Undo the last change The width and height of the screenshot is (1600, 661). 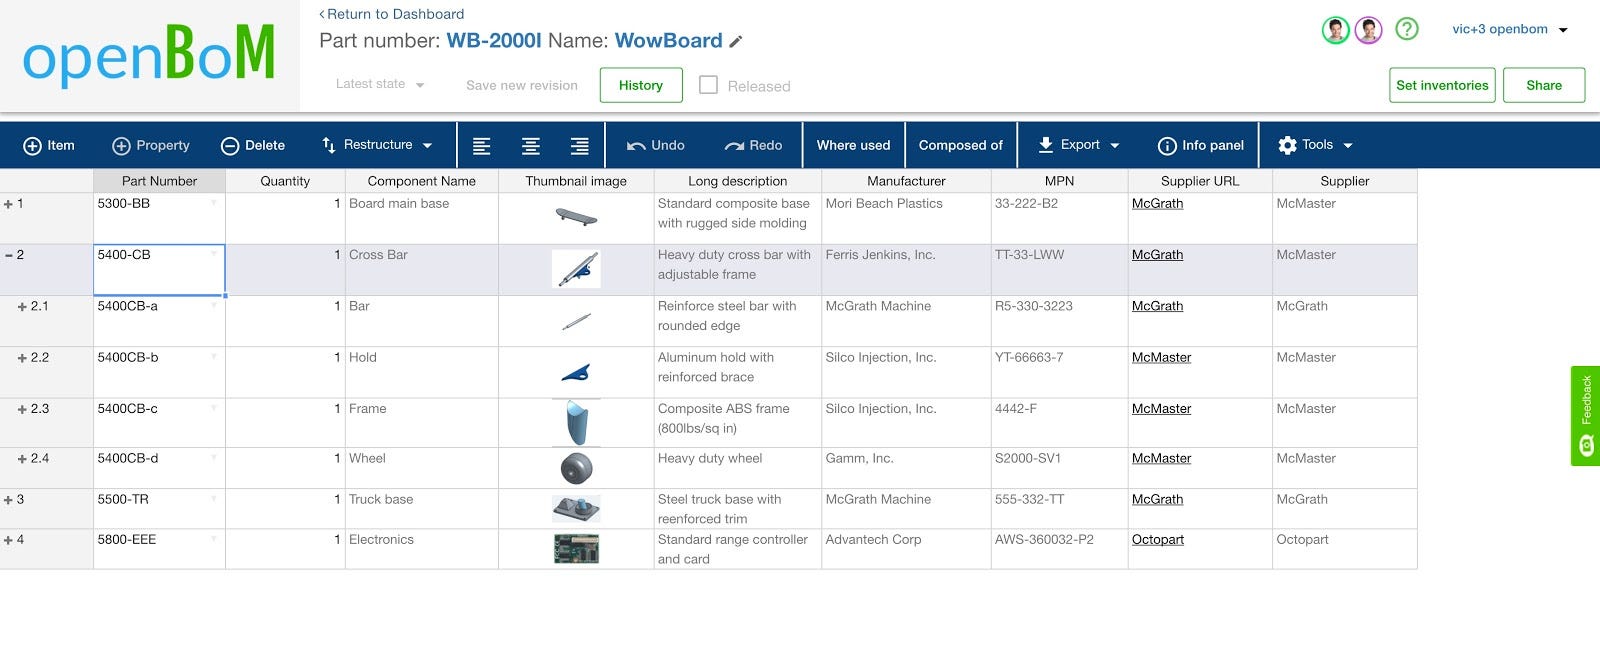[656, 145]
